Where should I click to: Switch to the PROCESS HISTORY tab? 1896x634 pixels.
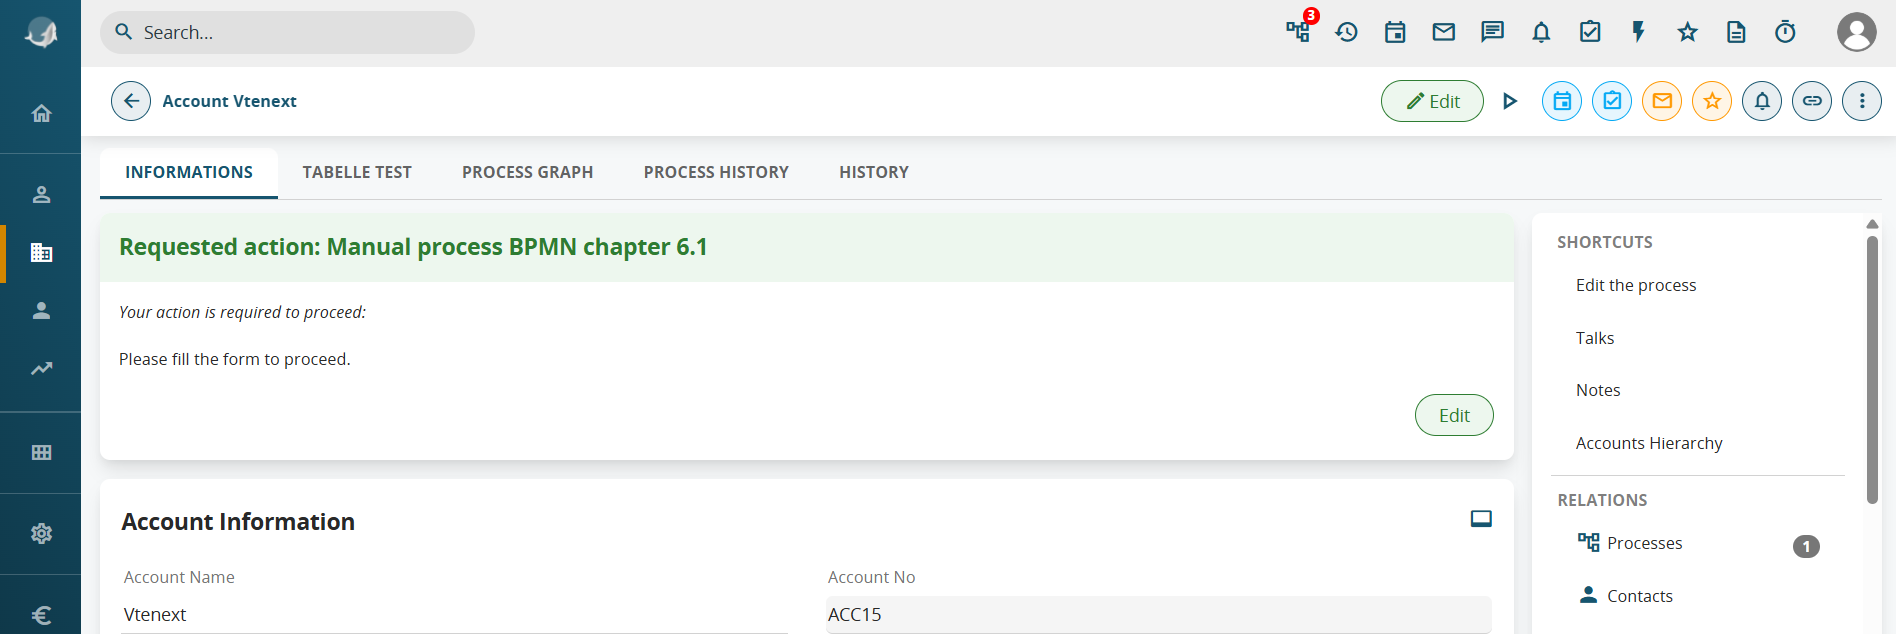716,172
